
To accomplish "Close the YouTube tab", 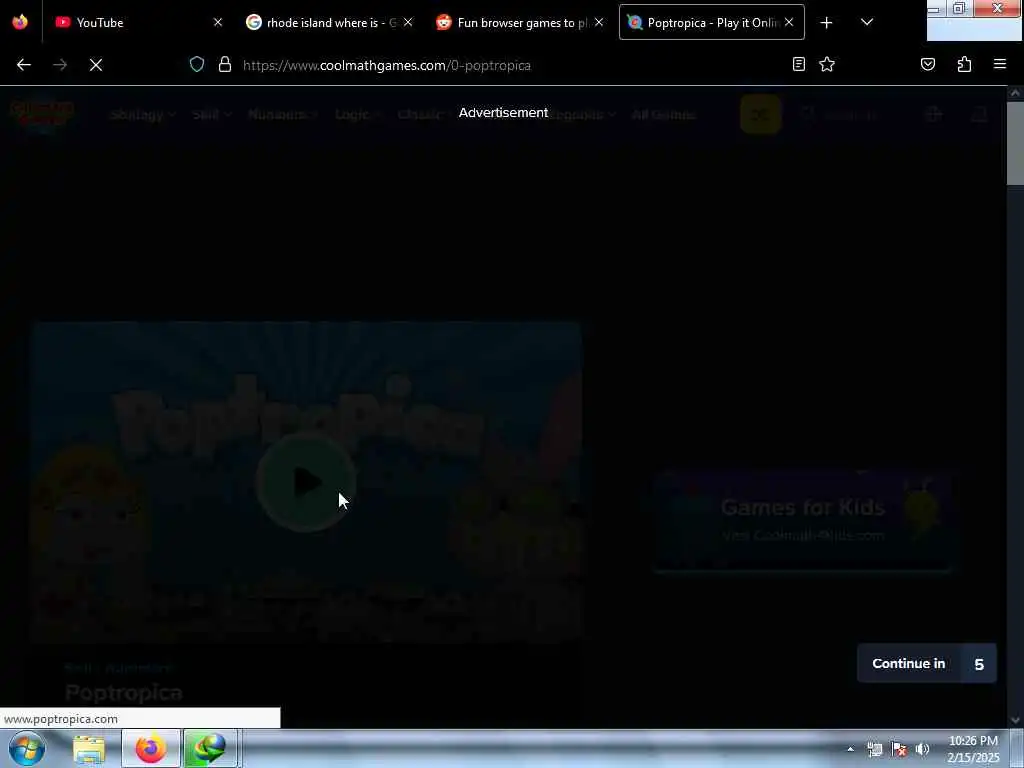I will [x=218, y=22].
